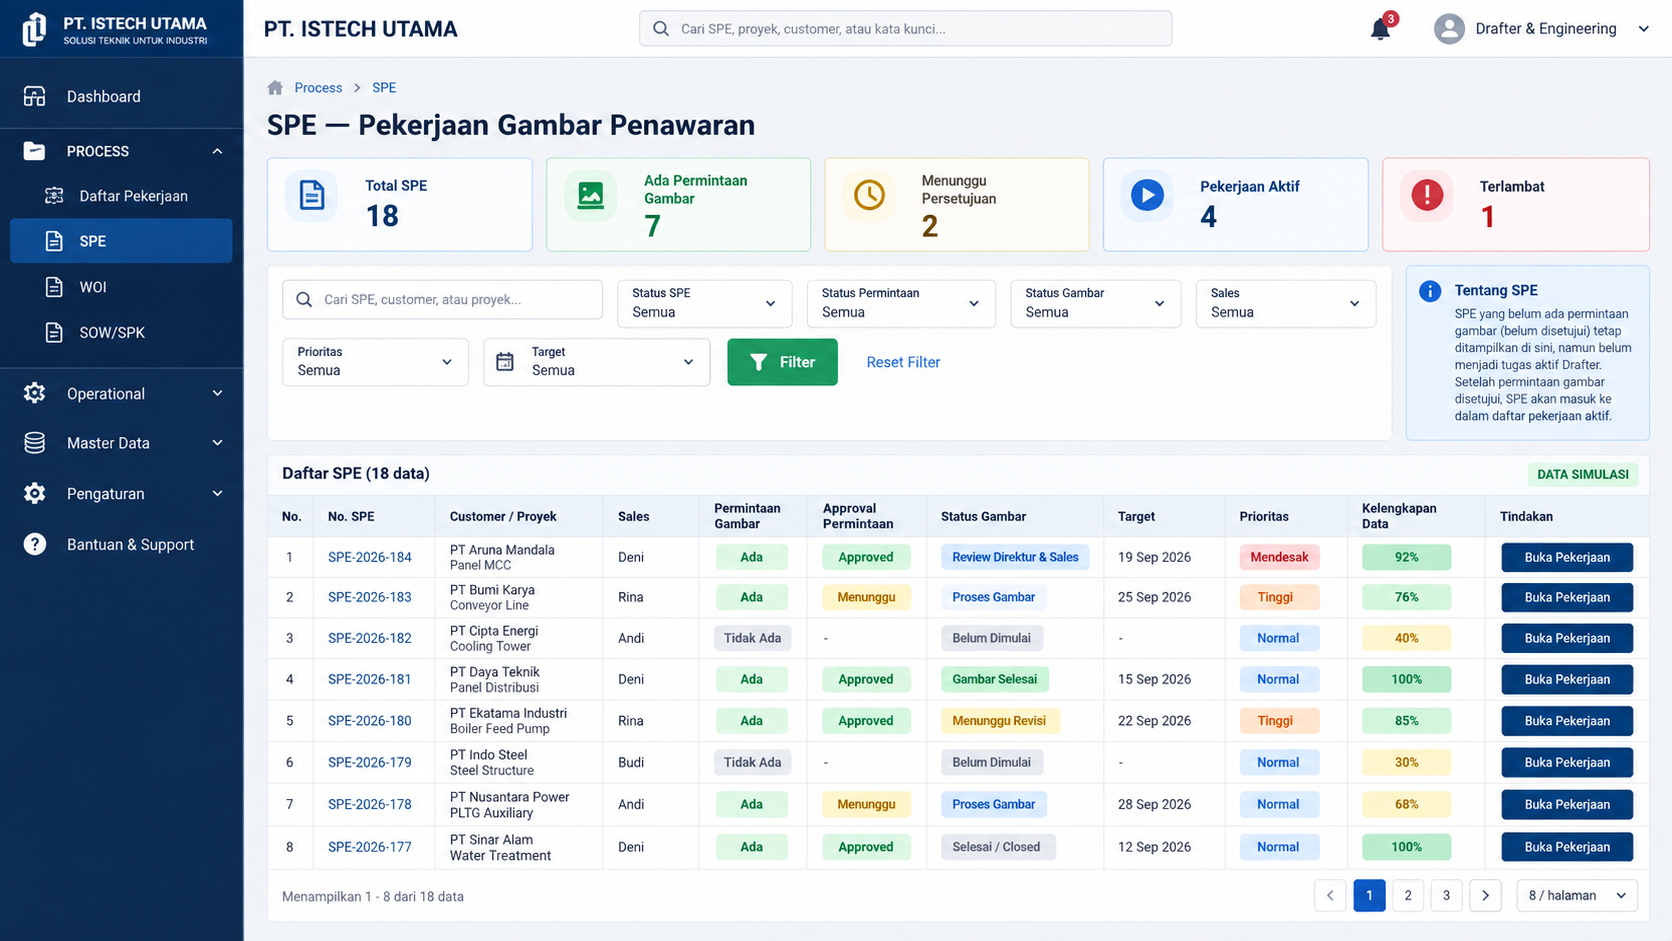
Task: Click the Bantuan & Support help icon
Action: tap(35, 544)
